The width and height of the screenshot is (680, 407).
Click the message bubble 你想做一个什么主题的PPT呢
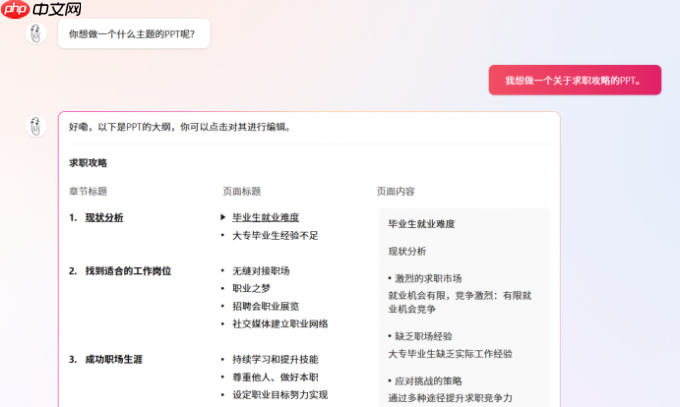pyautogui.click(x=134, y=34)
